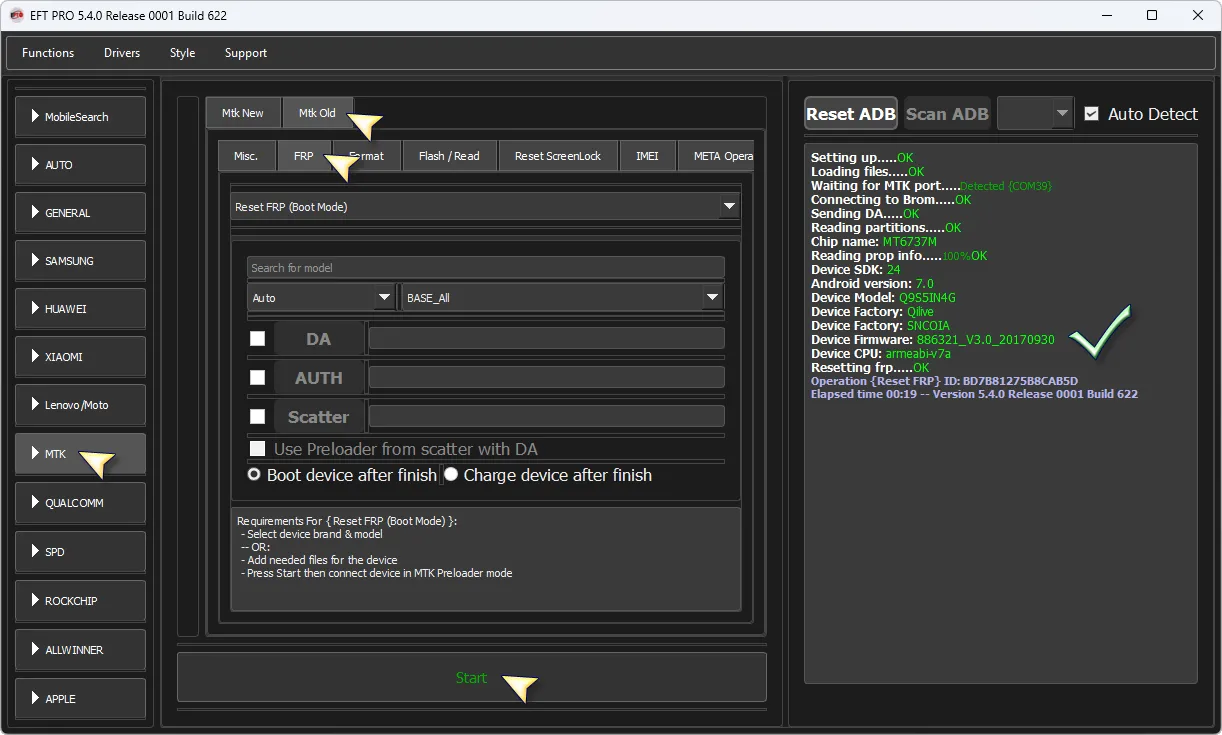Switch to the Flash / Read tab
The width and height of the screenshot is (1222, 735).
click(x=449, y=156)
